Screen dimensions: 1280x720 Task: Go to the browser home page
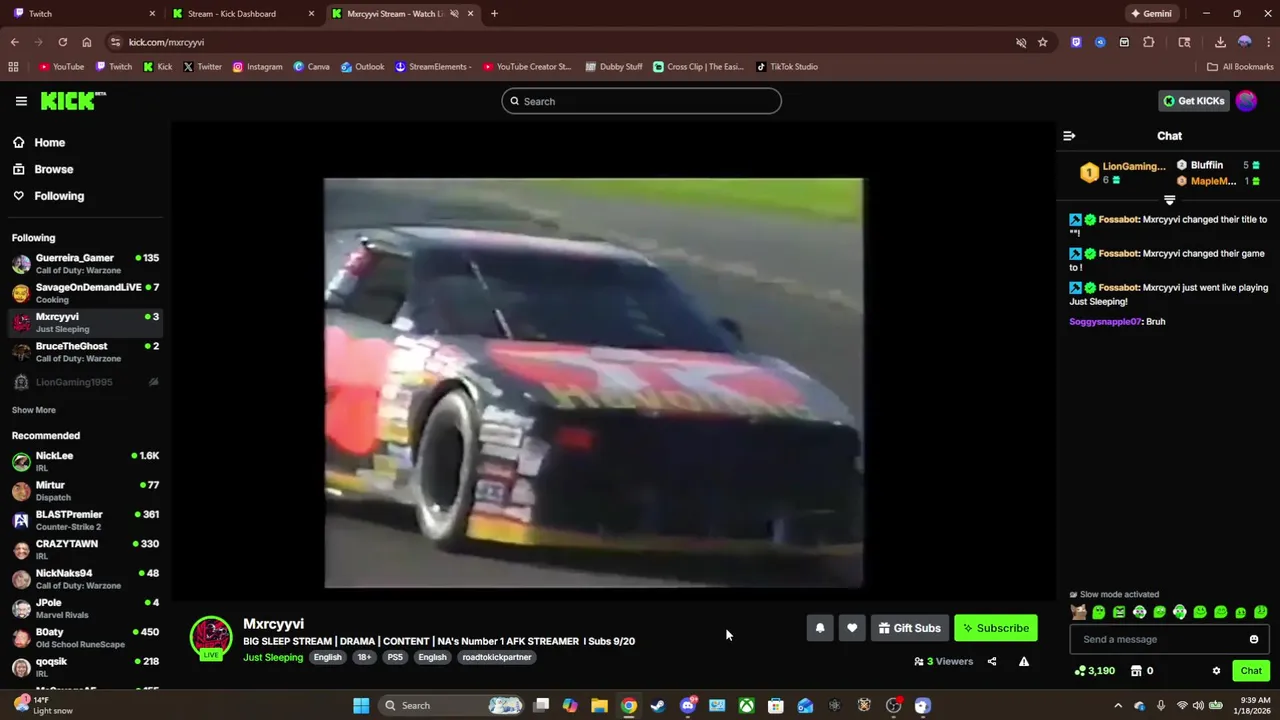[x=87, y=42]
